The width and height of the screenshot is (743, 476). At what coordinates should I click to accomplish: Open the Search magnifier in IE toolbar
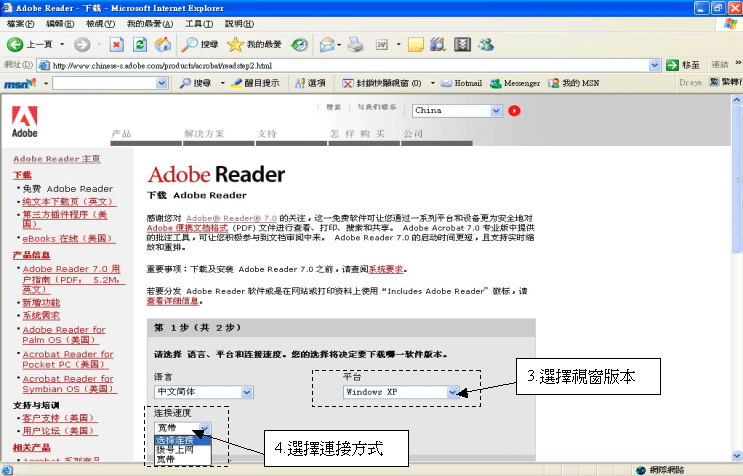click(x=190, y=45)
